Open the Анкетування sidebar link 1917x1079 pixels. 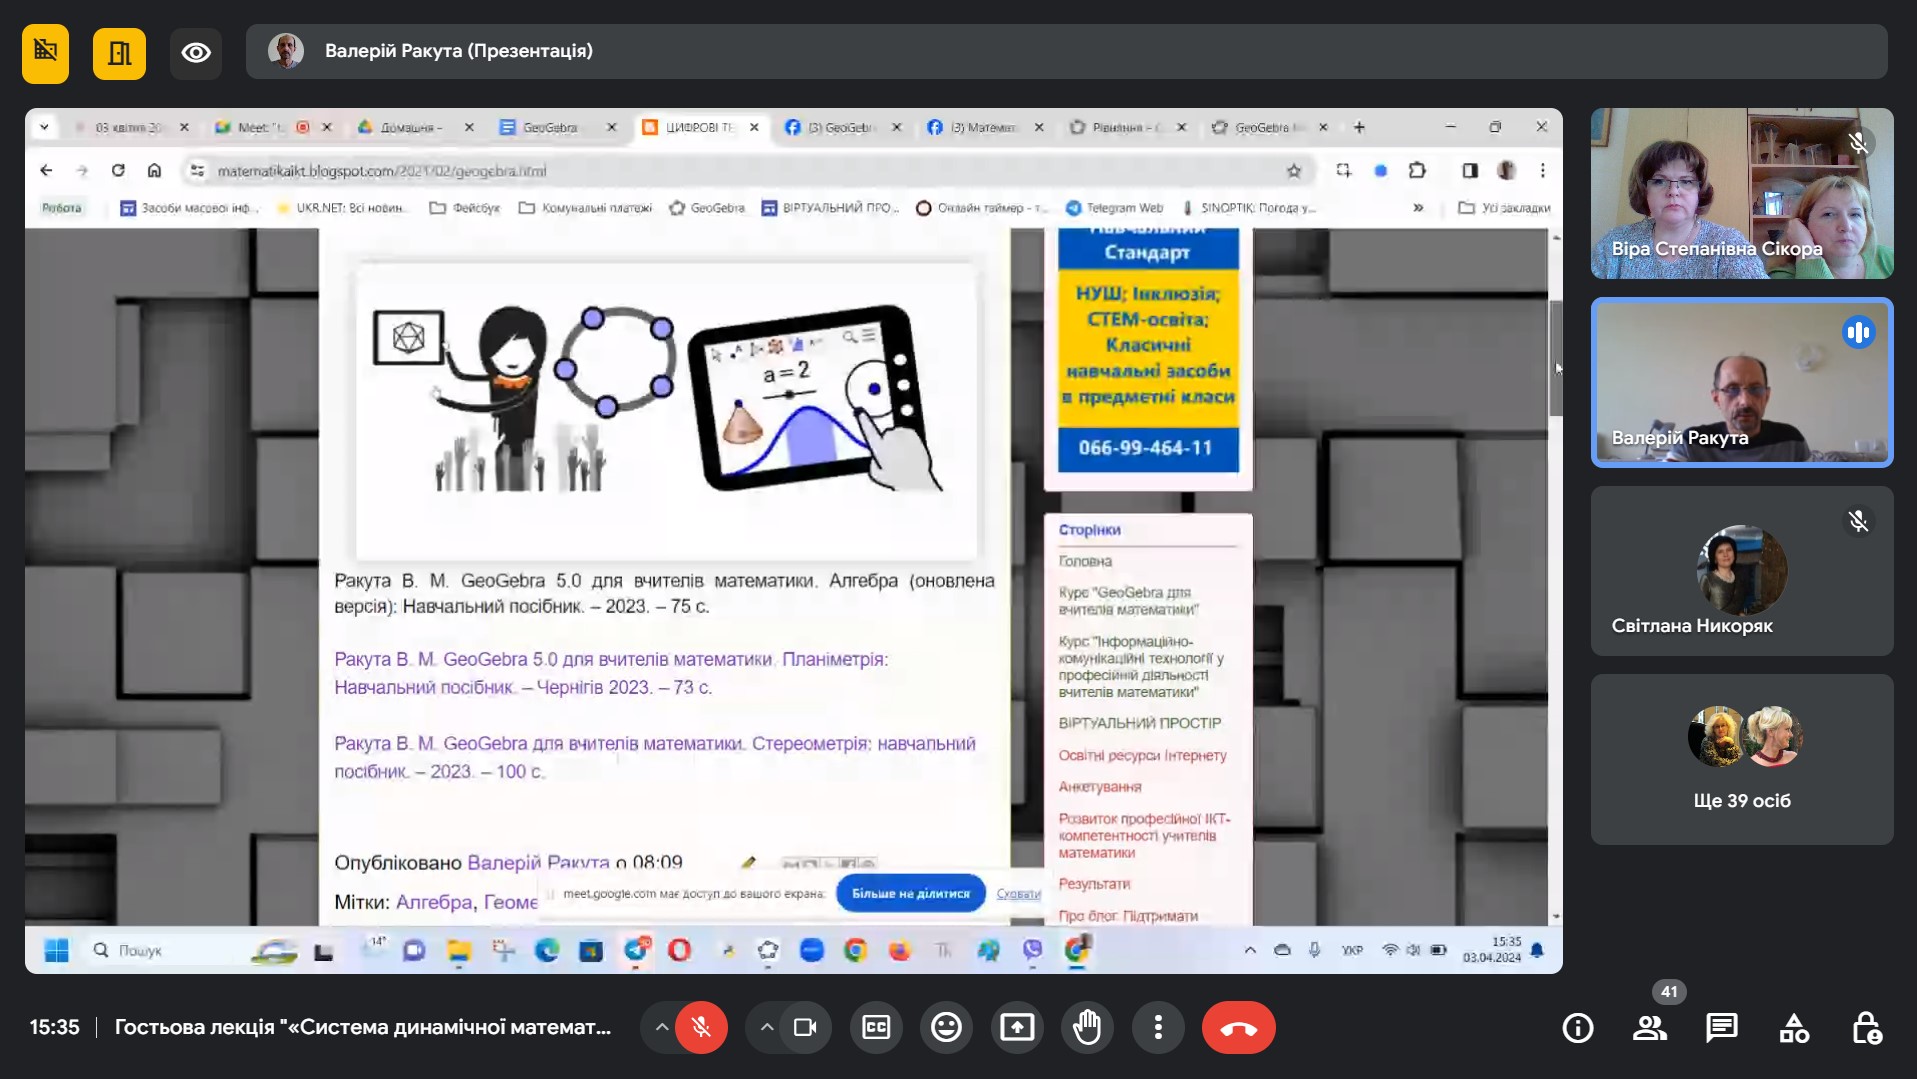tap(1099, 787)
